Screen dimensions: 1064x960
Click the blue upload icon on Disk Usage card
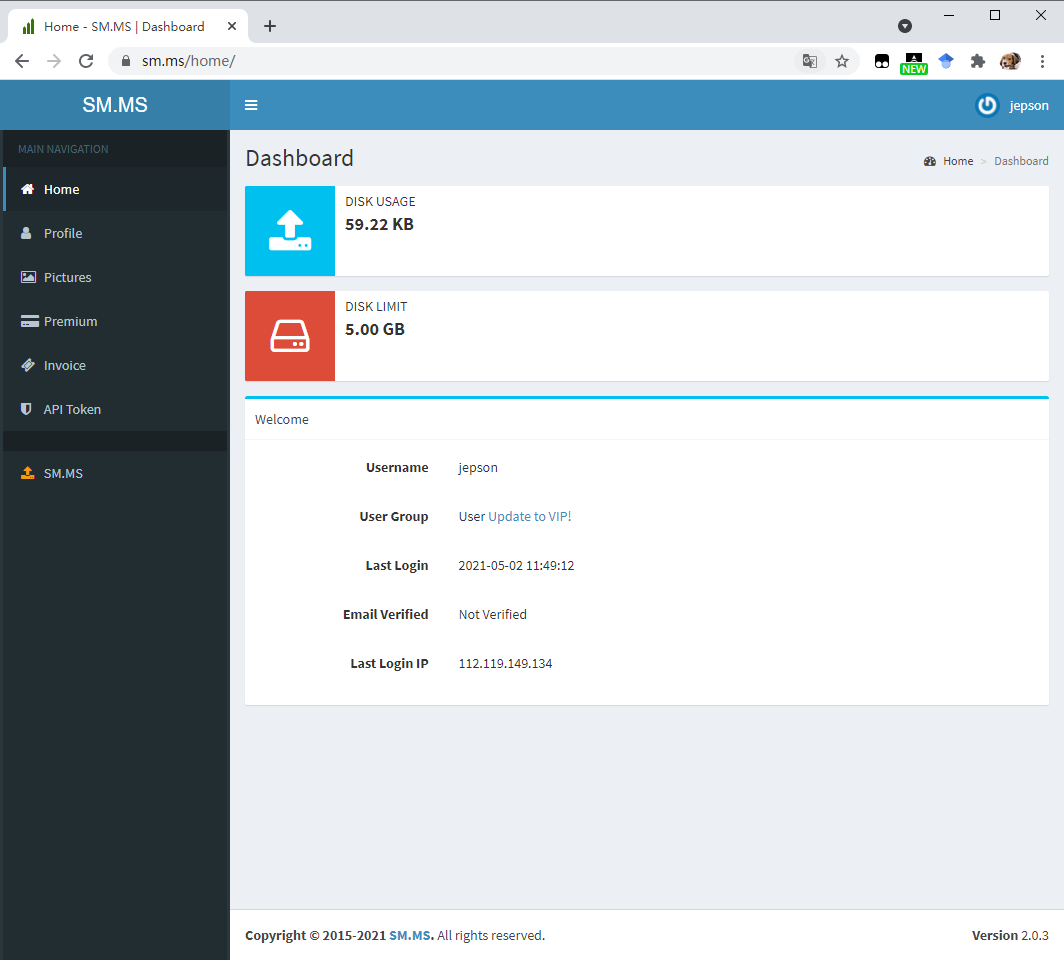pos(290,231)
